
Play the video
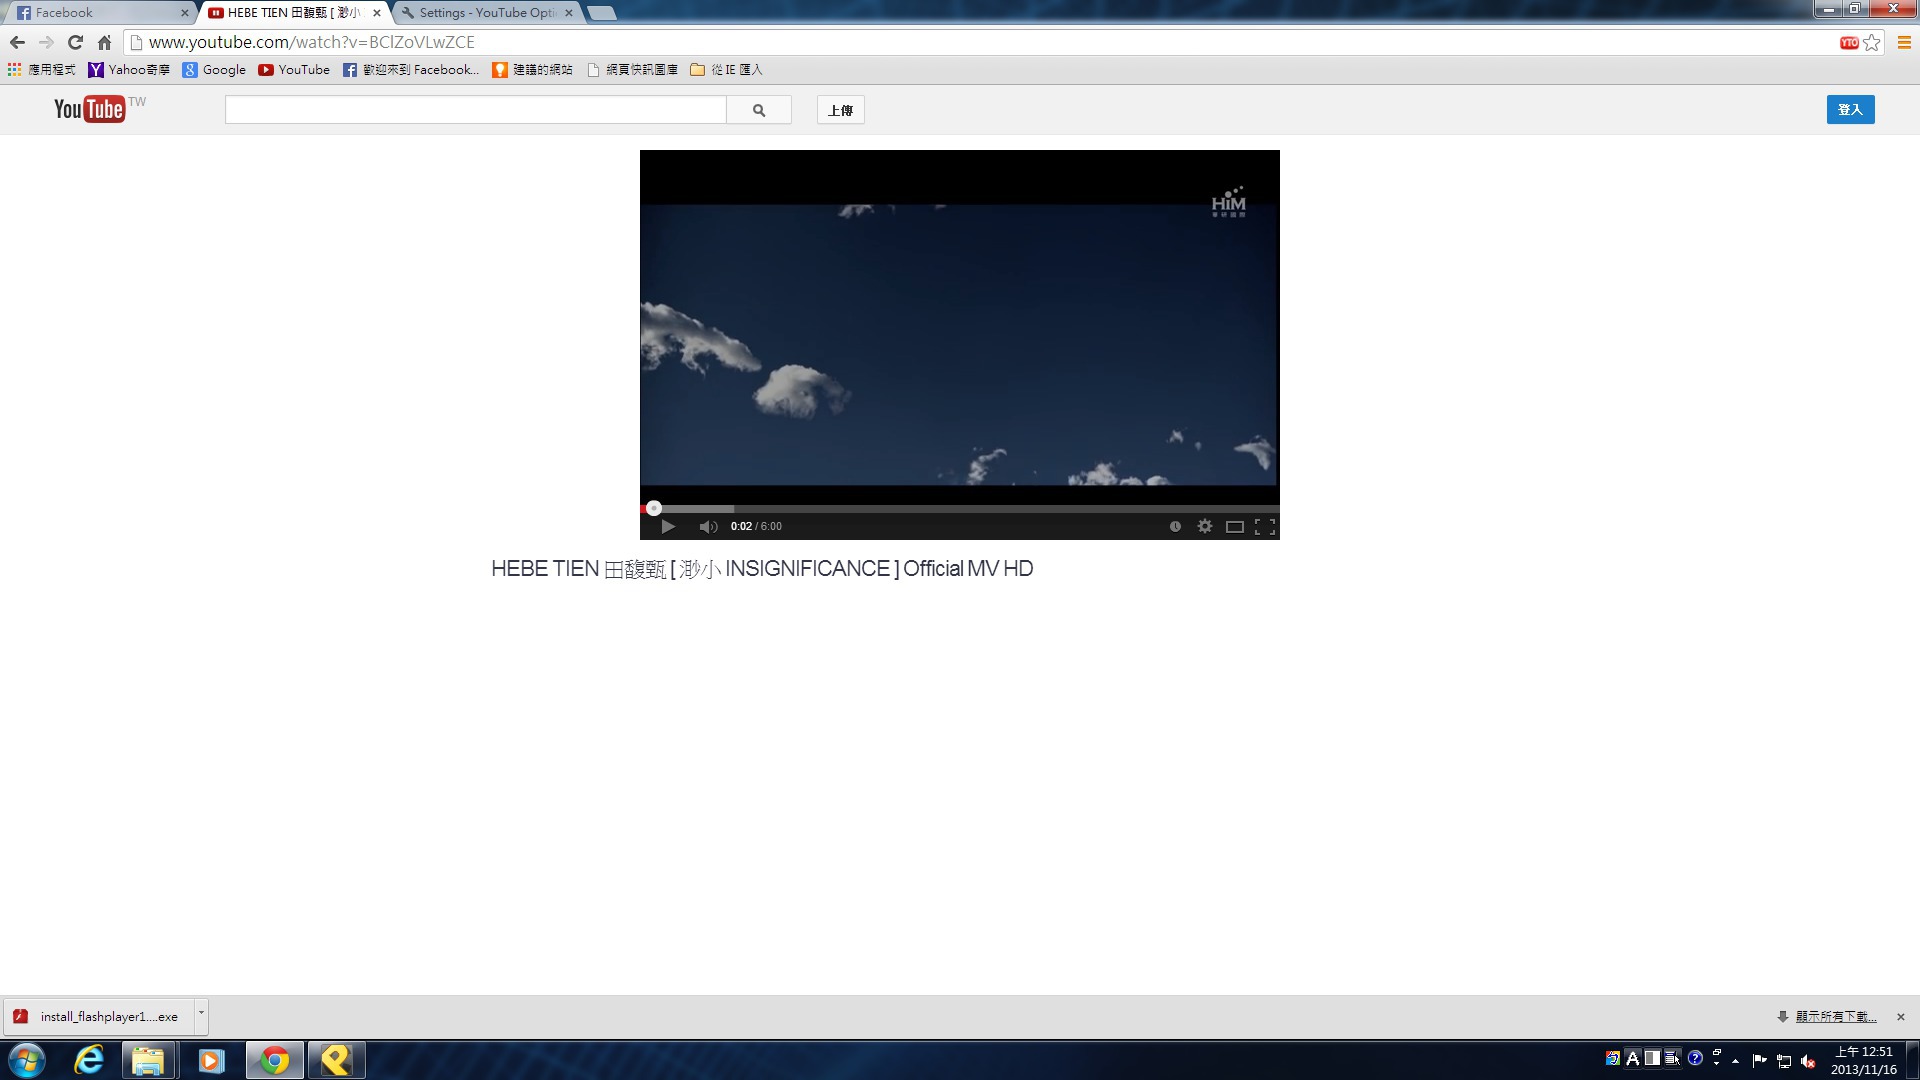point(668,526)
